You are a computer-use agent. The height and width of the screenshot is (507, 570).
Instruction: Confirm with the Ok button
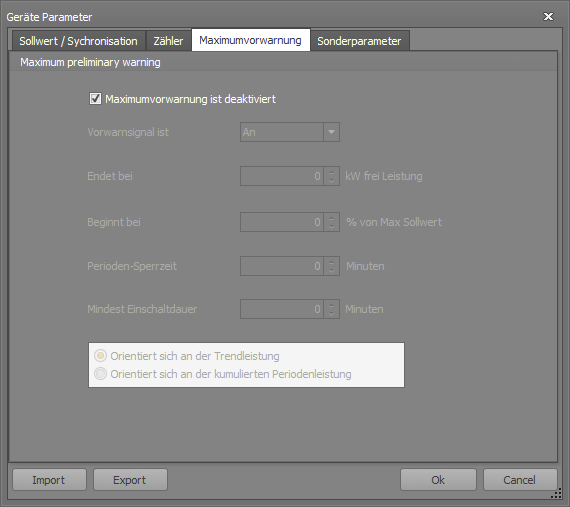[438, 480]
